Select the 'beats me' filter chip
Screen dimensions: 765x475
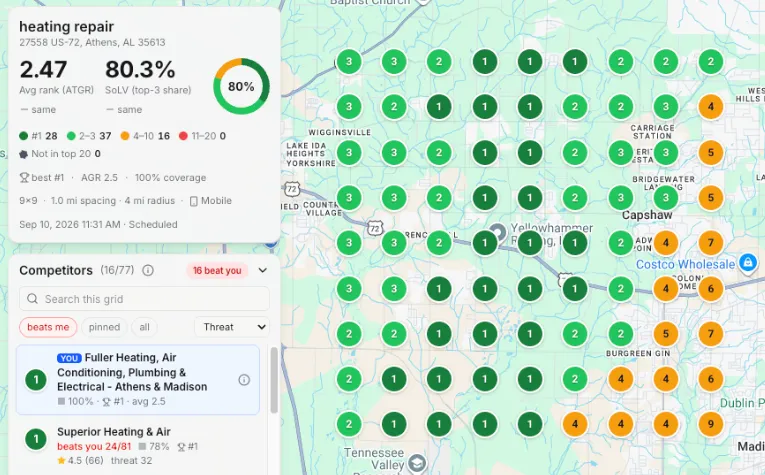pyautogui.click(x=48, y=327)
